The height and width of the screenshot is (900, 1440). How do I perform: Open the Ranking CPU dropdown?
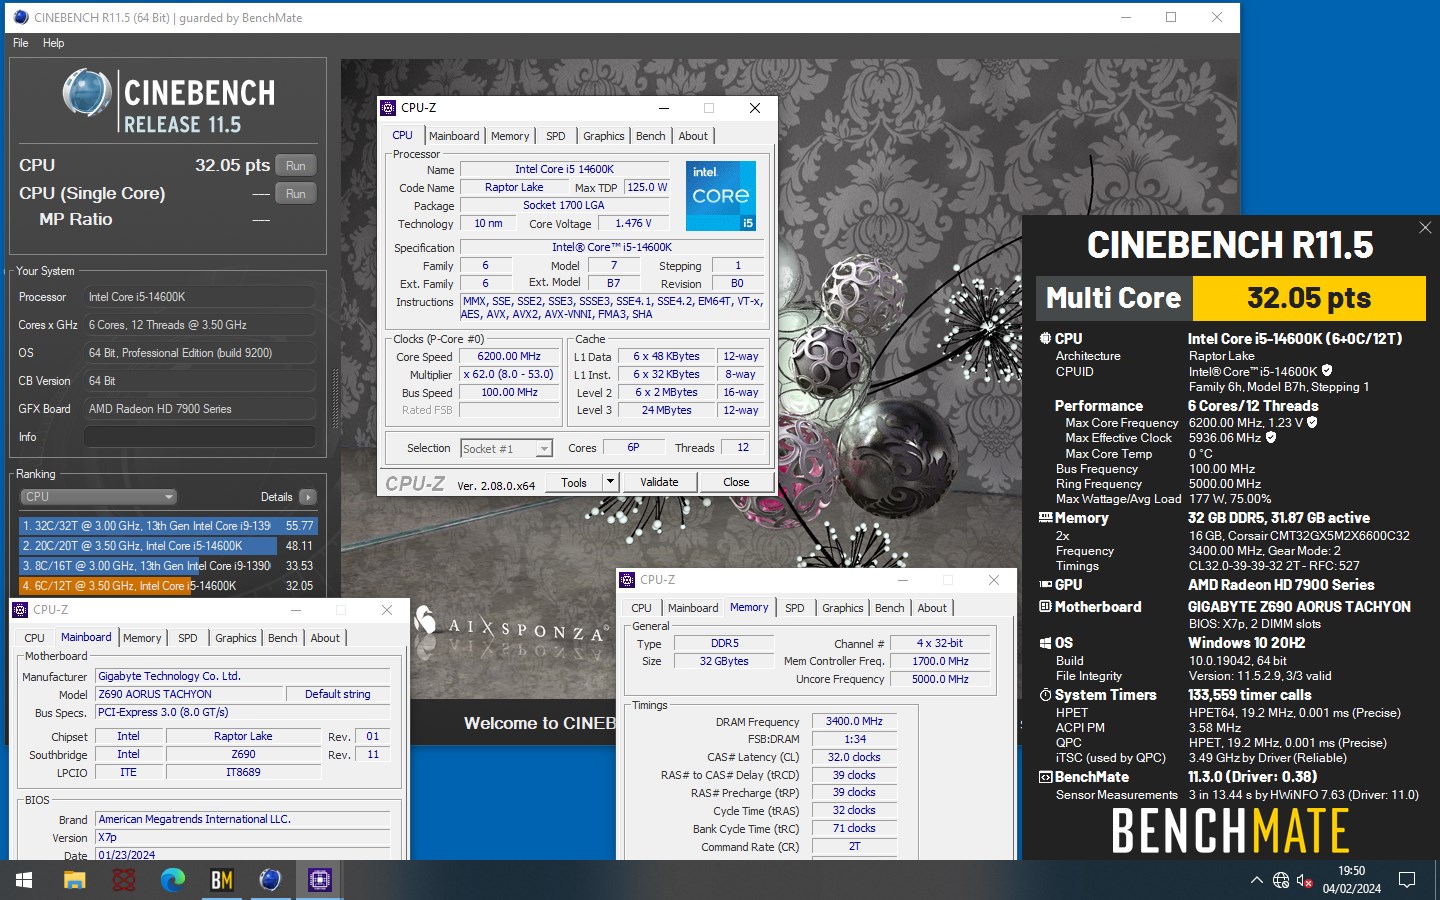[x=98, y=497]
